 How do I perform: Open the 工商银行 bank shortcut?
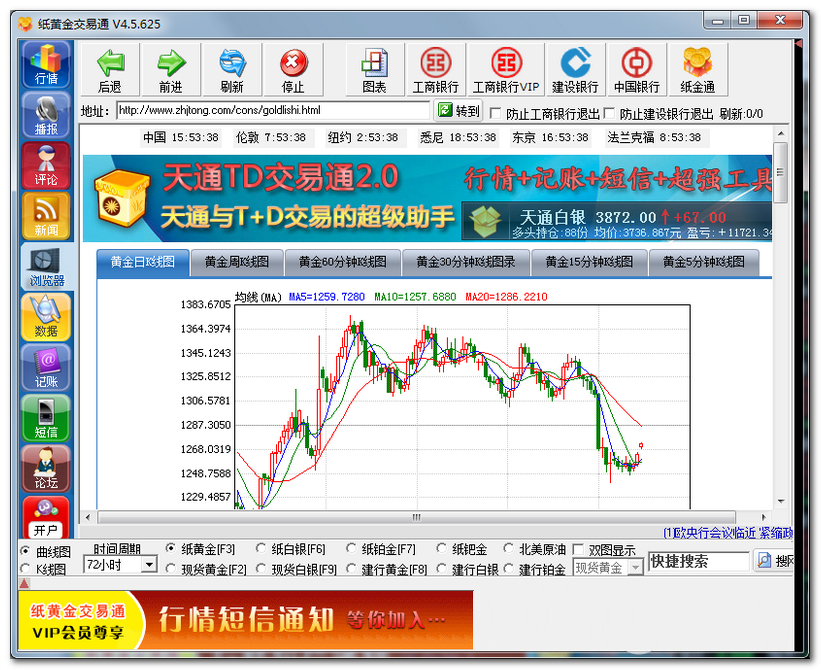tap(436, 70)
